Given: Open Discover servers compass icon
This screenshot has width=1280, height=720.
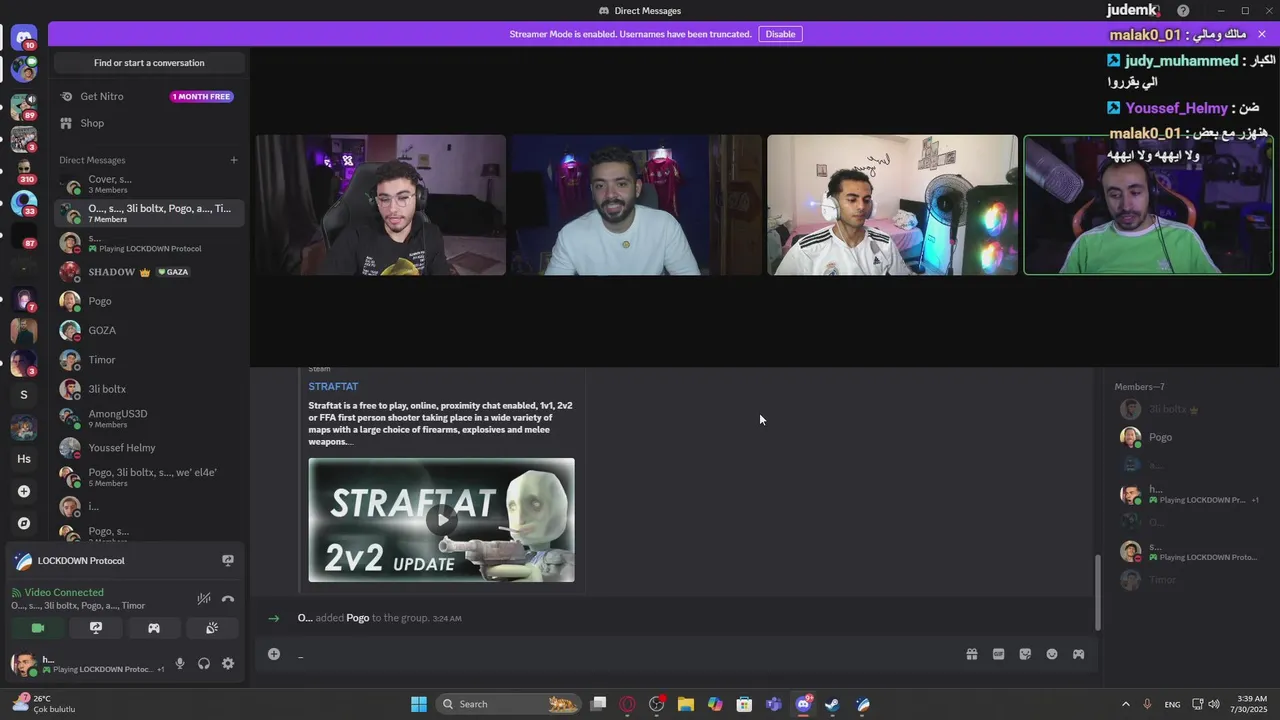Looking at the screenshot, I should tap(24, 523).
